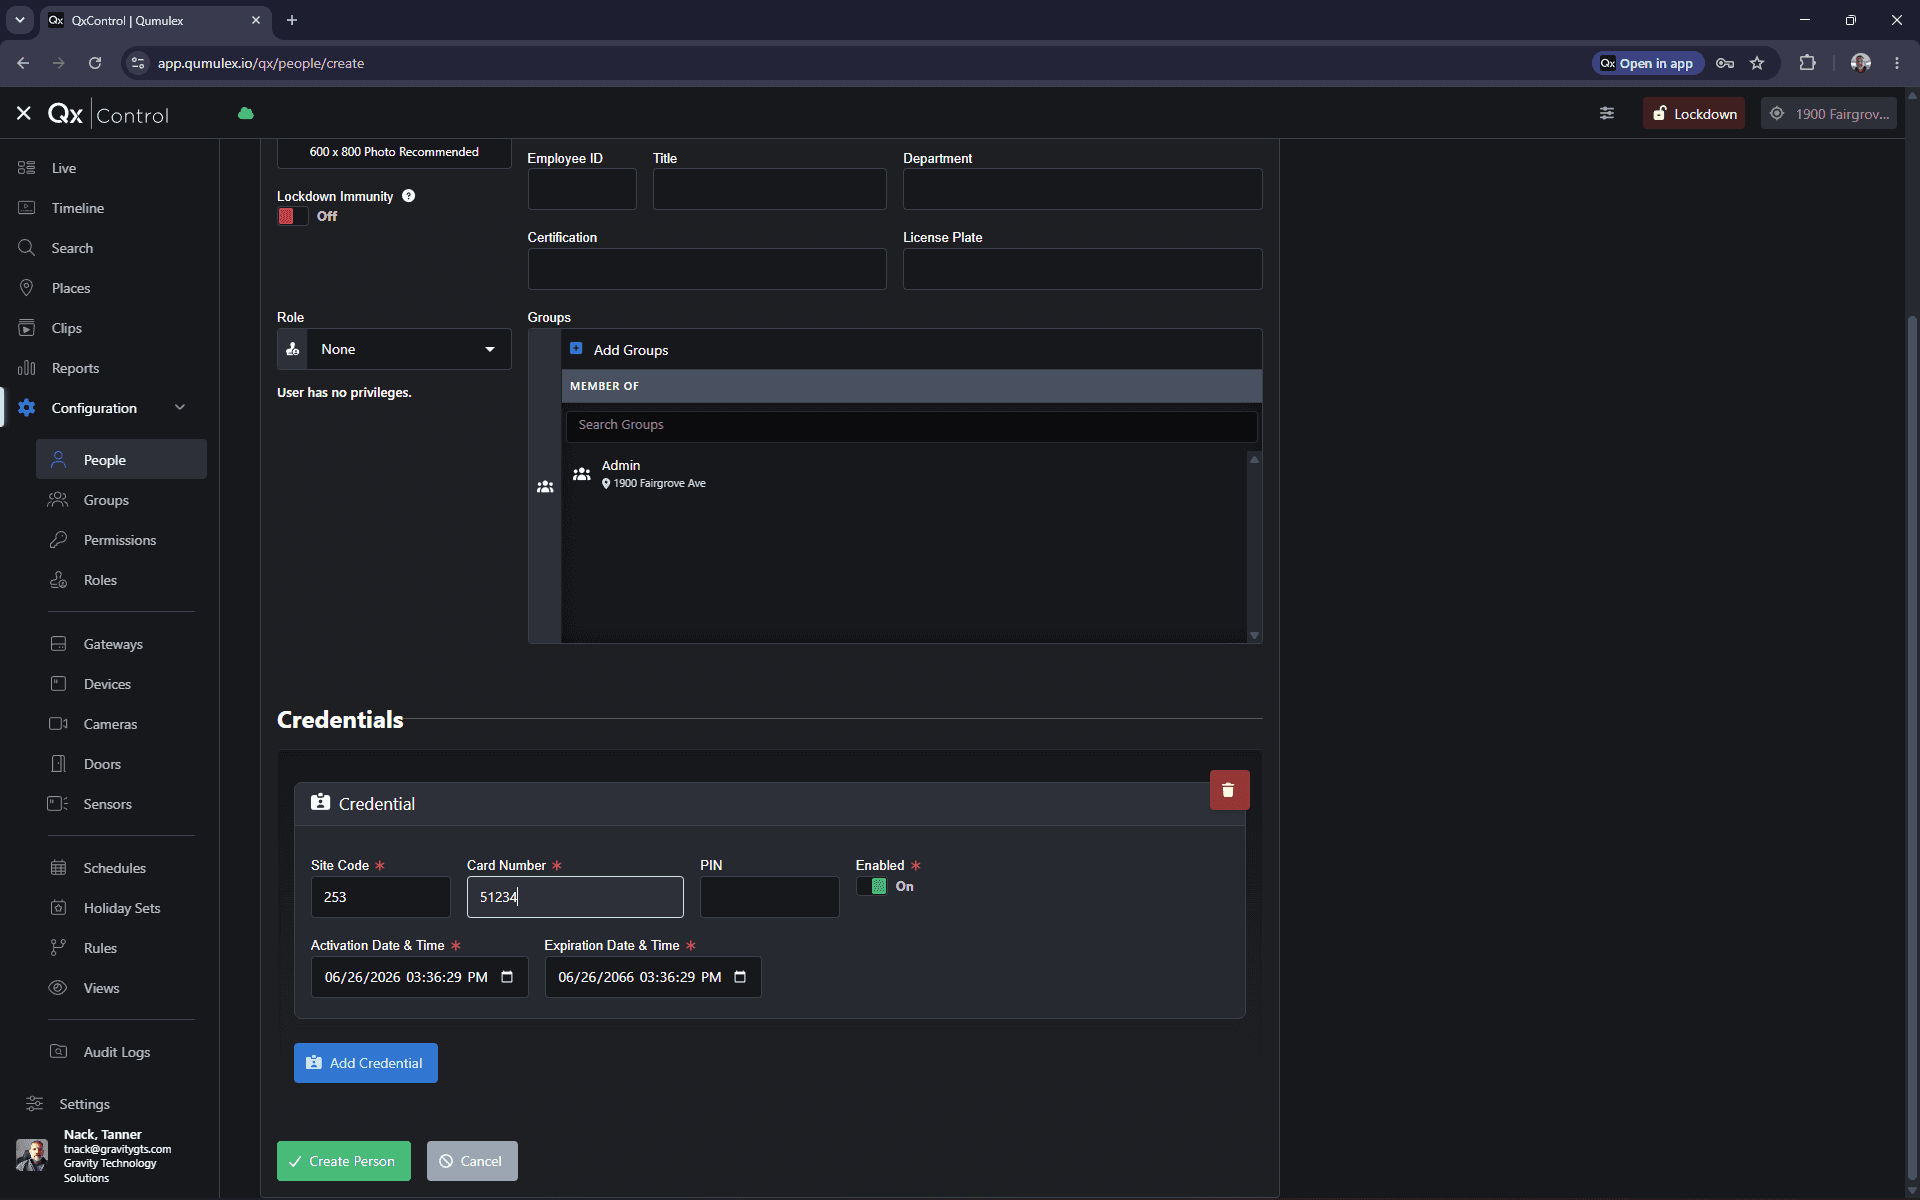The width and height of the screenshot is (1920, 1200).
Task: Focus the Site Code field
Action: pyautogui.click(x=380, y=897)
